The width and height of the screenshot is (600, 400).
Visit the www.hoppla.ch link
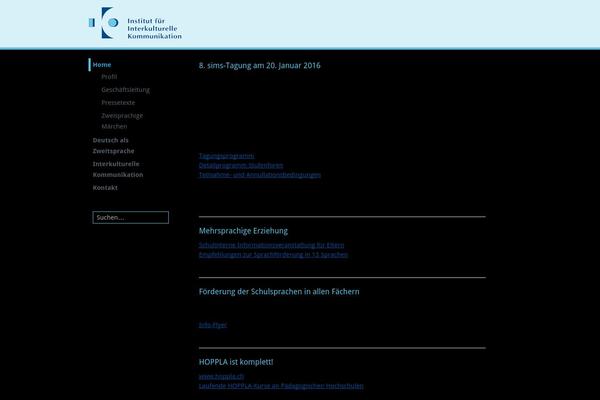point(219,376)
